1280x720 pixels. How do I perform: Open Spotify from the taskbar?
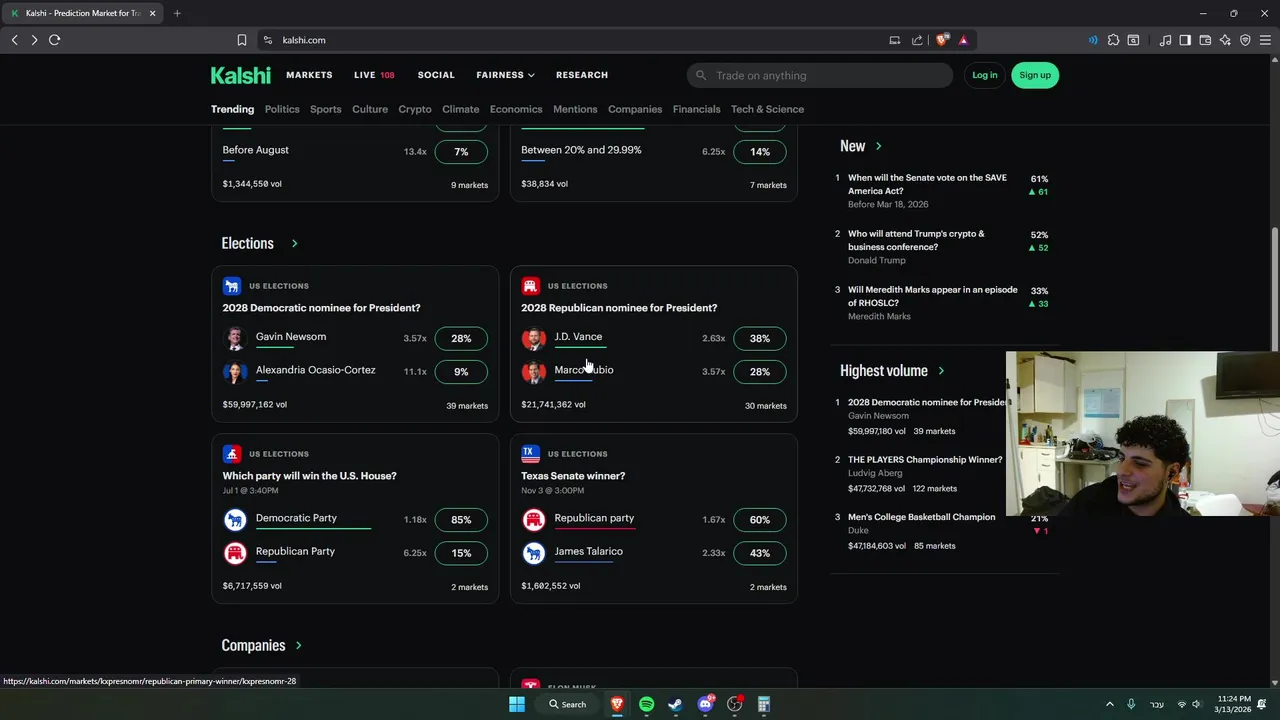[x=646, y=704]
